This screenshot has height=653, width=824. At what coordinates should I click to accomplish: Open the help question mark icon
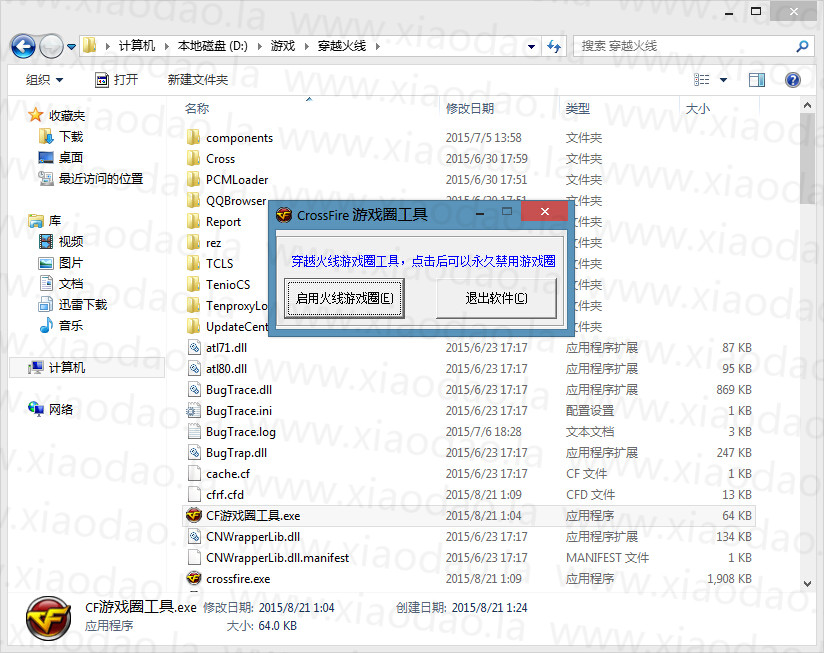(x=793, y=79)
